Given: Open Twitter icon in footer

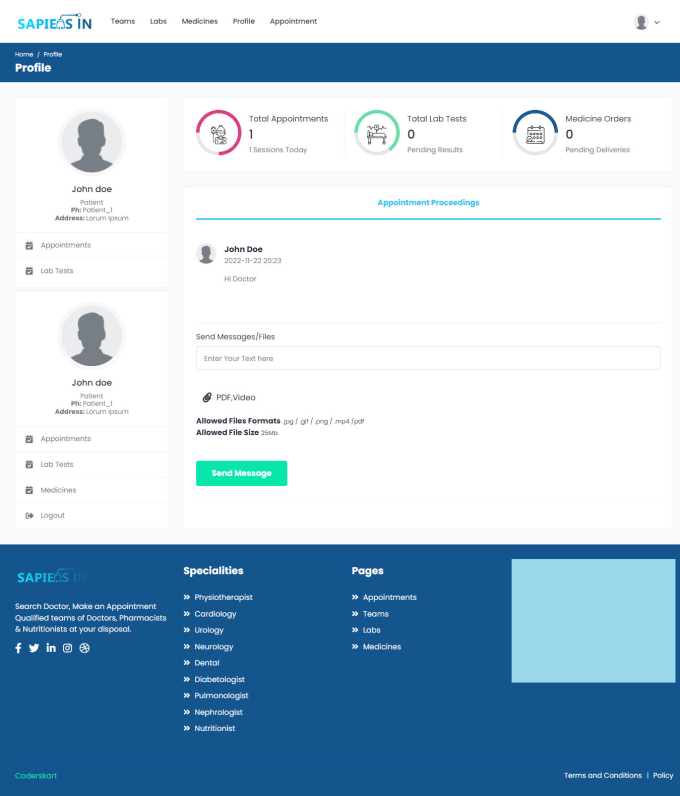Looking at the screenshot, I should [34, 648].
